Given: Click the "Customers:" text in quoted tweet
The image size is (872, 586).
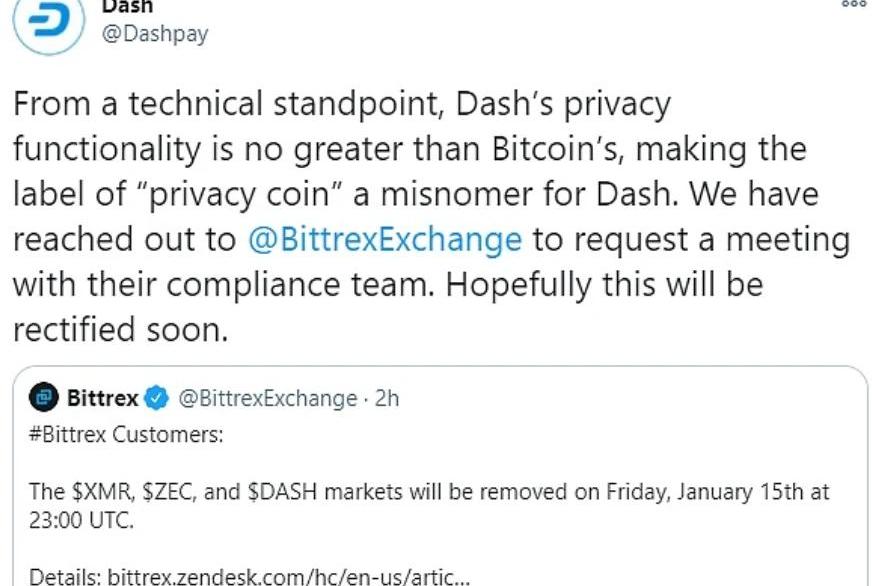Looking at the screenshot, I should (x=172, y=437).
